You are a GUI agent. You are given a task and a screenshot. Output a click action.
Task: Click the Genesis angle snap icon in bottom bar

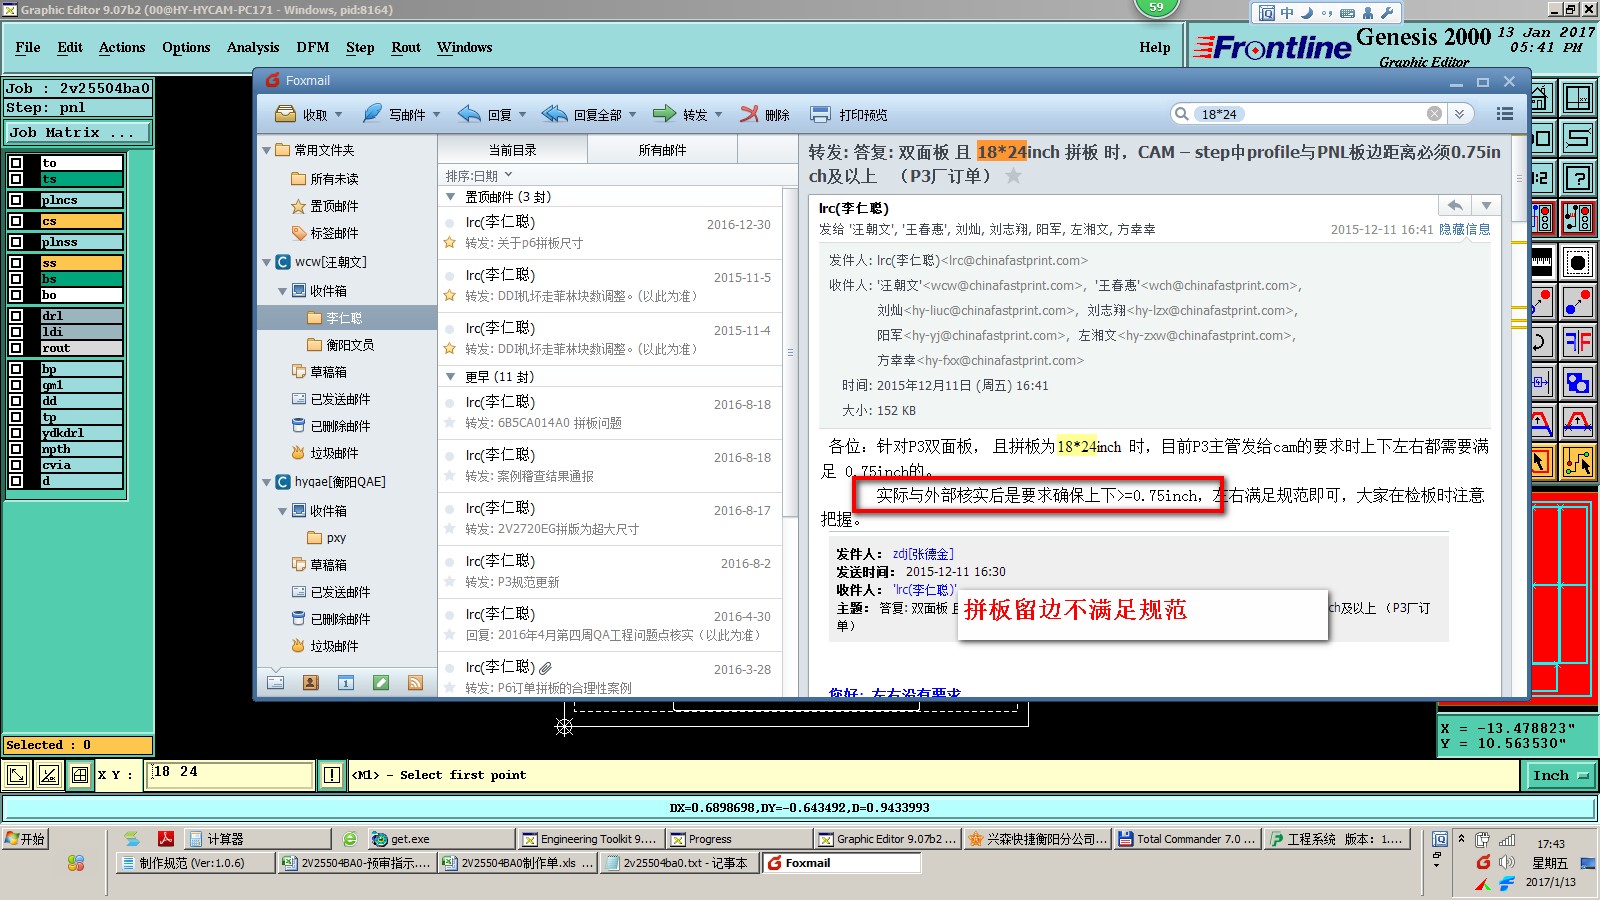pos(49,775)
